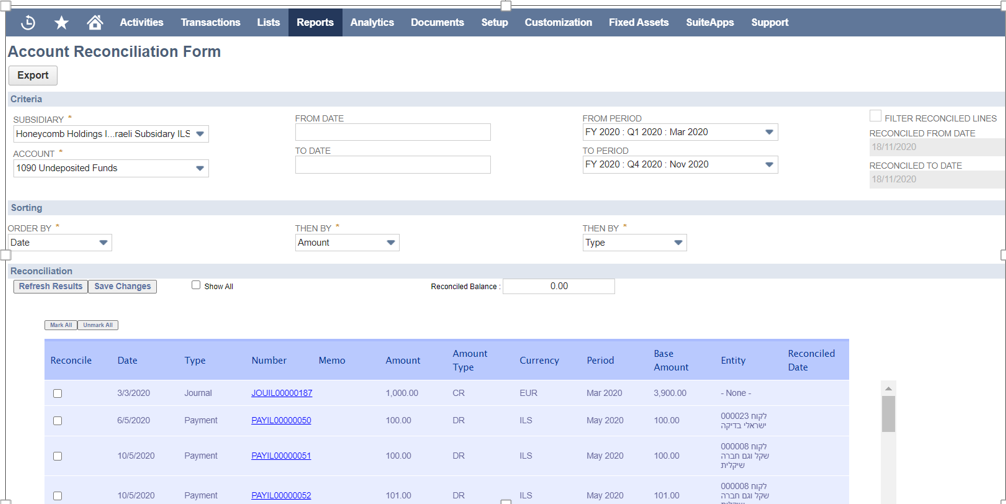Click the Reconciled Balance field
1006x504 pixels.
click(x=559, y=286)
